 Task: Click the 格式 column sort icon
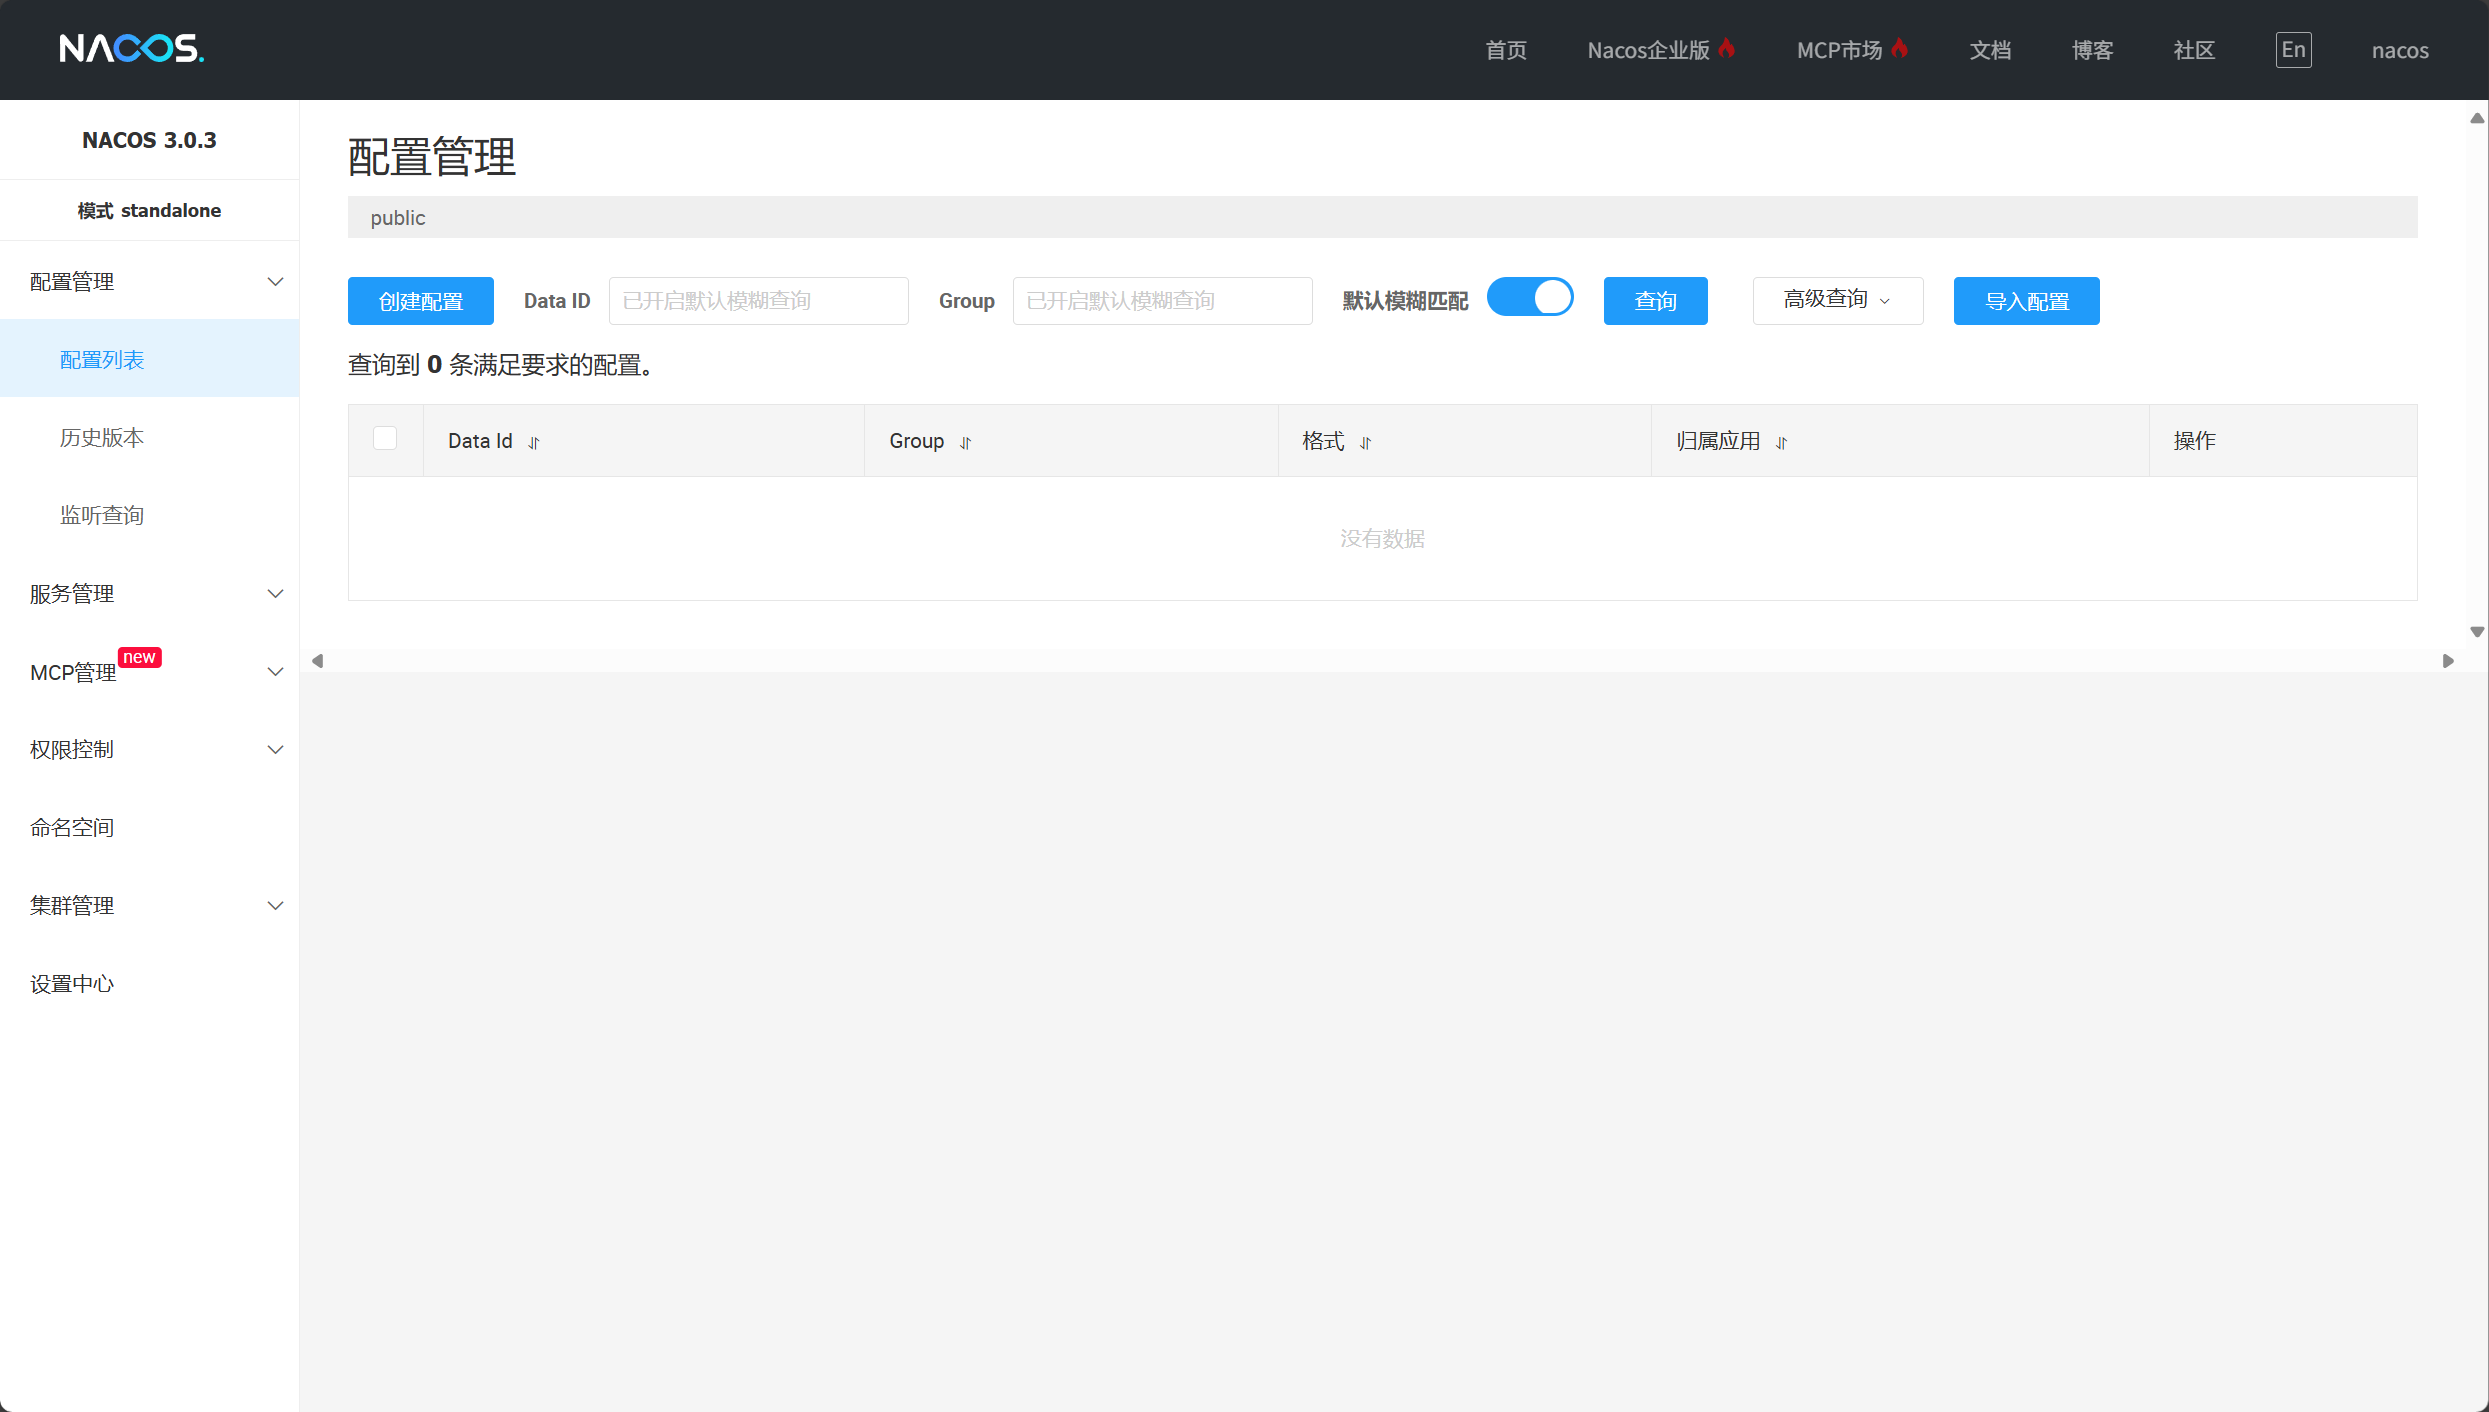(1366, 442)
